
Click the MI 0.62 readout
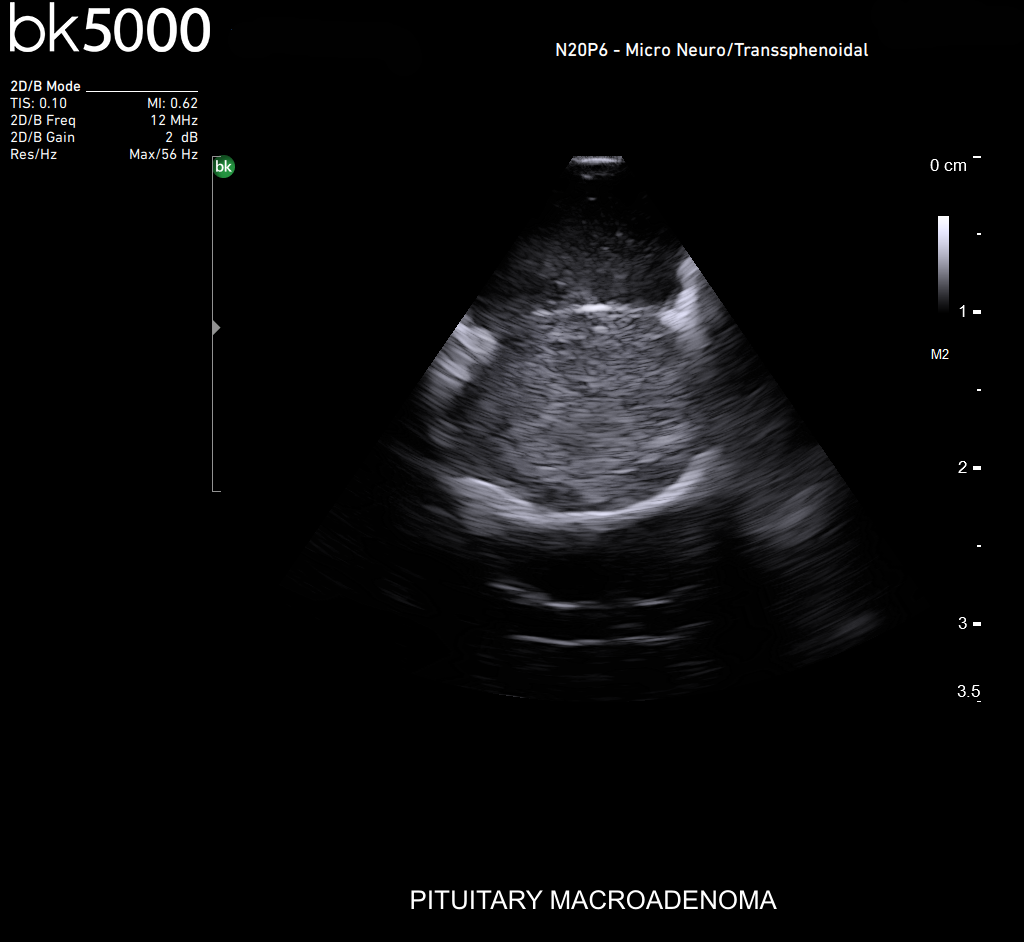(172, 103)
